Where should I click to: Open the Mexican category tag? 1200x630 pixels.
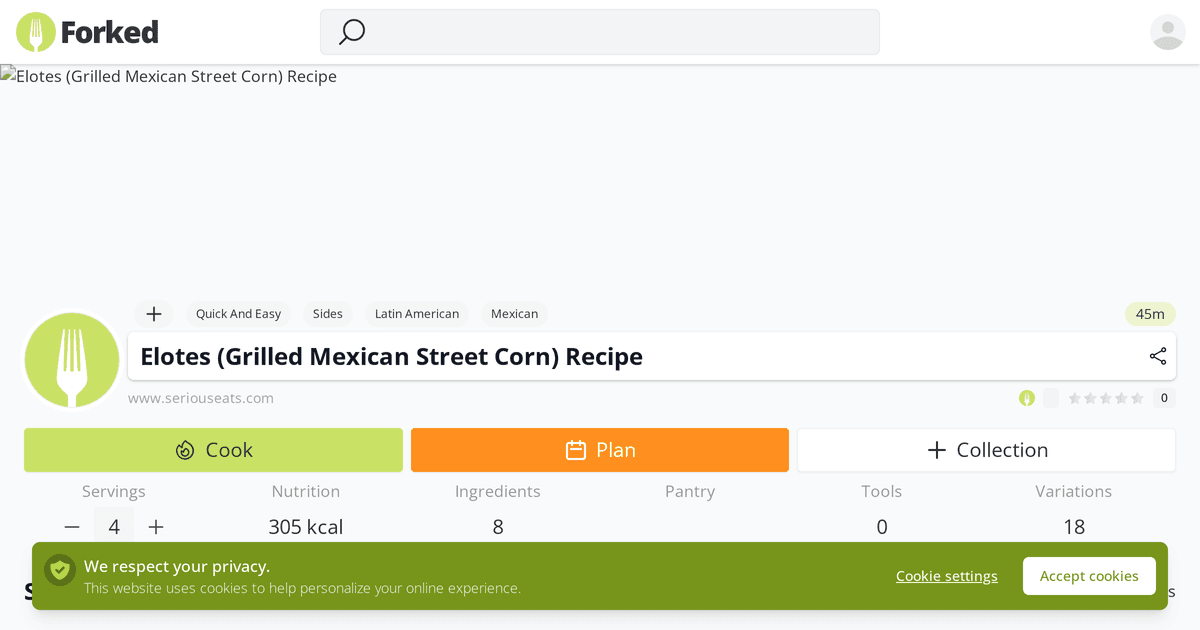(514, 313)
